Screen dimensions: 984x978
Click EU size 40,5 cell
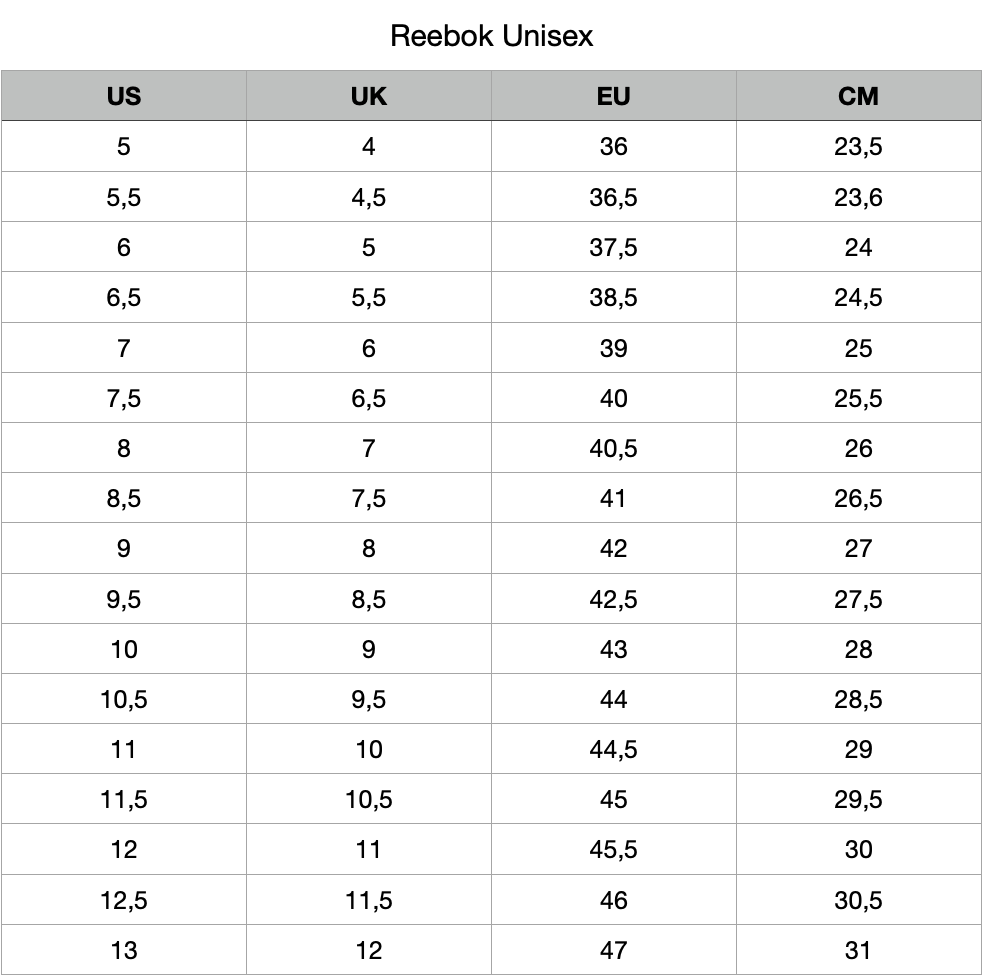click(x=613, y=448)
